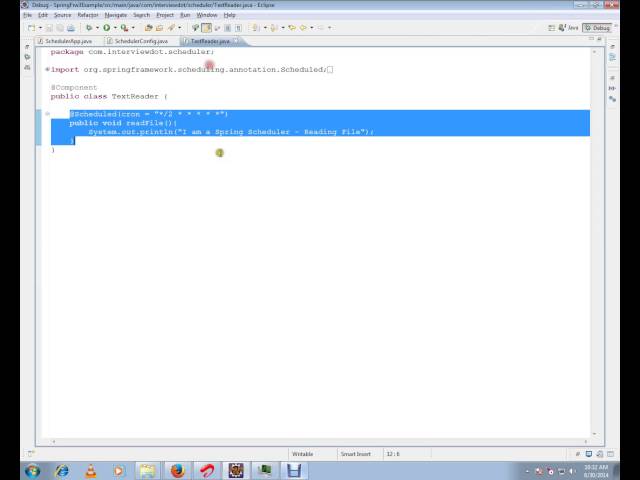The image size is (640, 480).
Task: Open the Source menu
Action: click(62, 15)
